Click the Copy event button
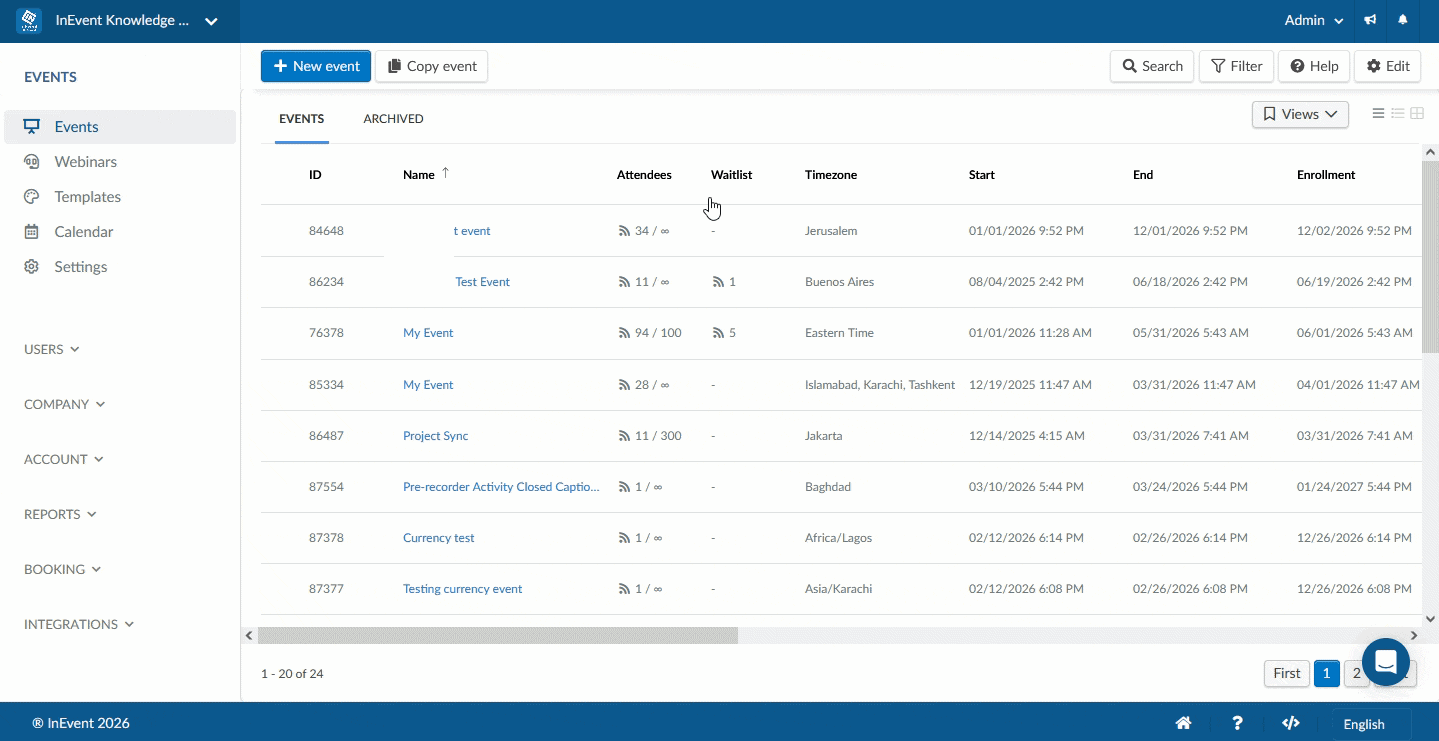 (x=431, y=66)
